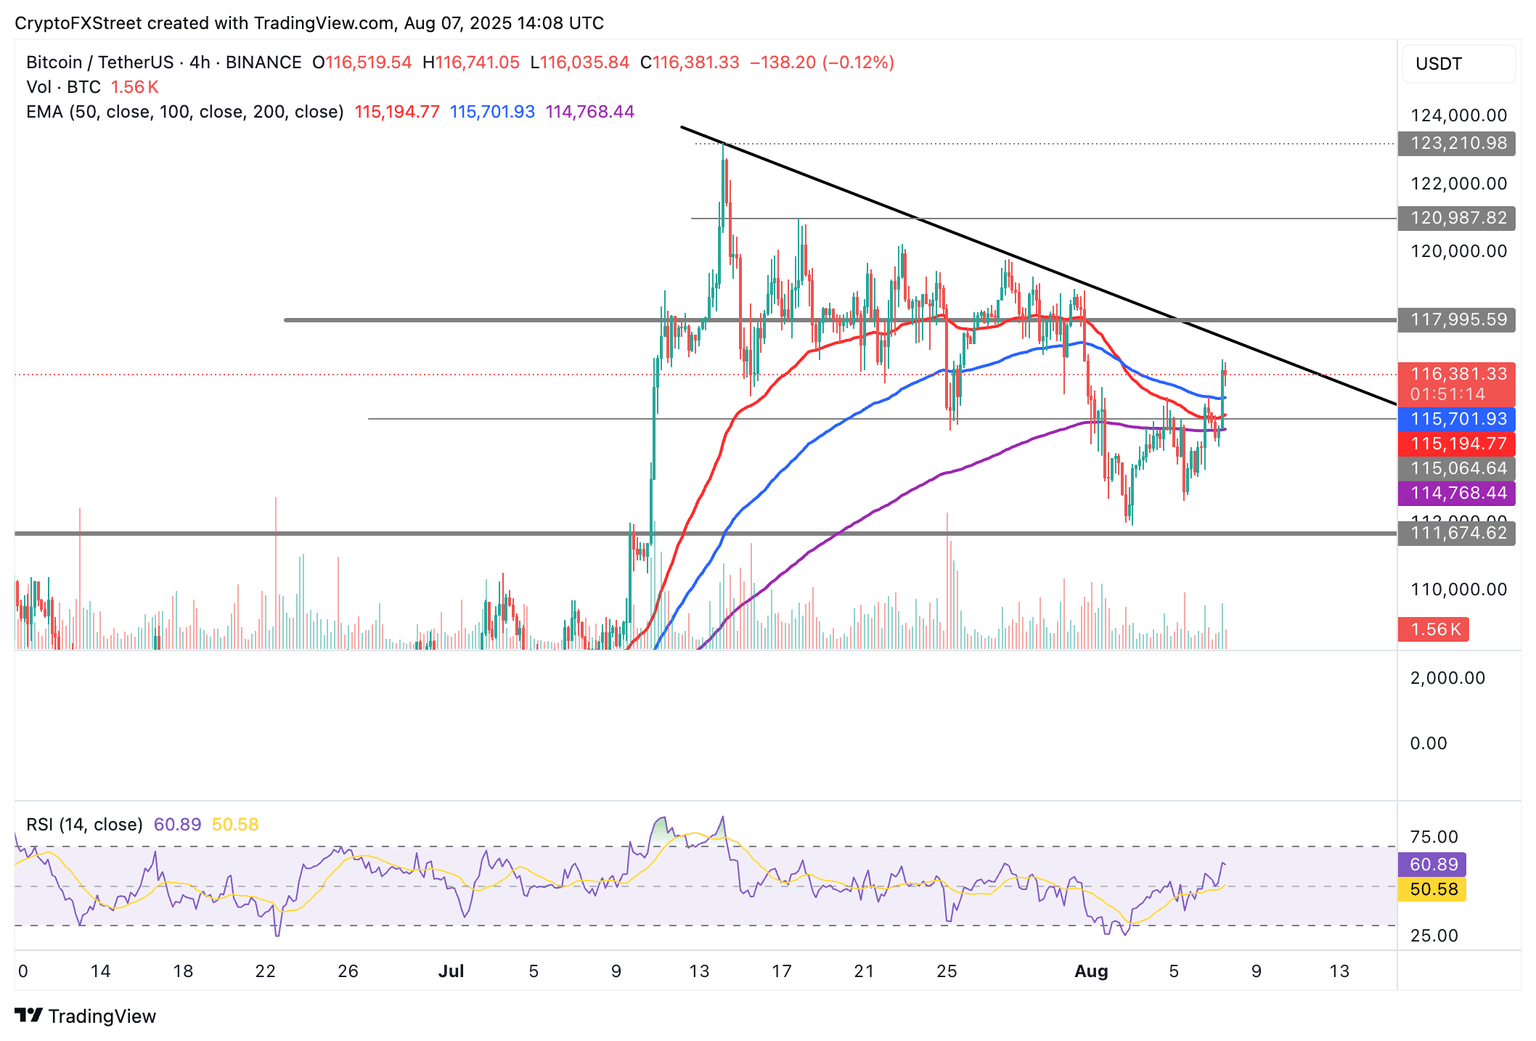The width and height of the screenshot is (1536, 1041).
Task: Click the TradingView logo icon
Action: click(x=29, y=1016)
